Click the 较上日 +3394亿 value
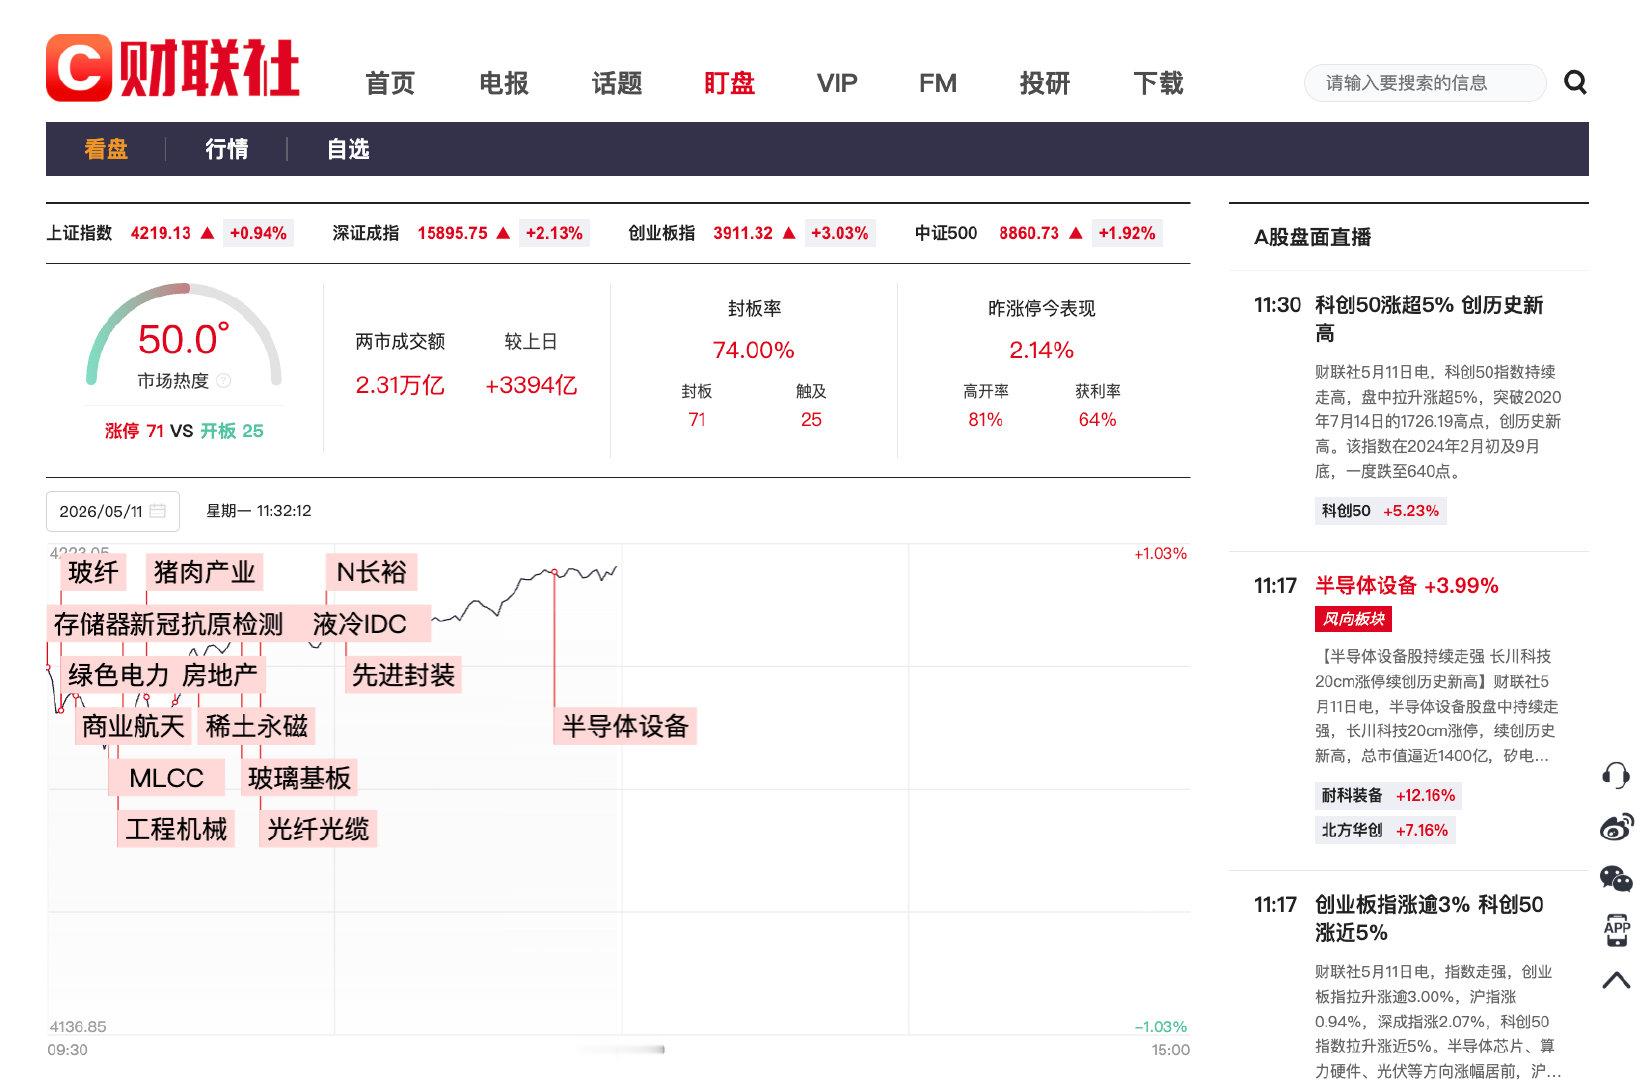 pos(531,385)
